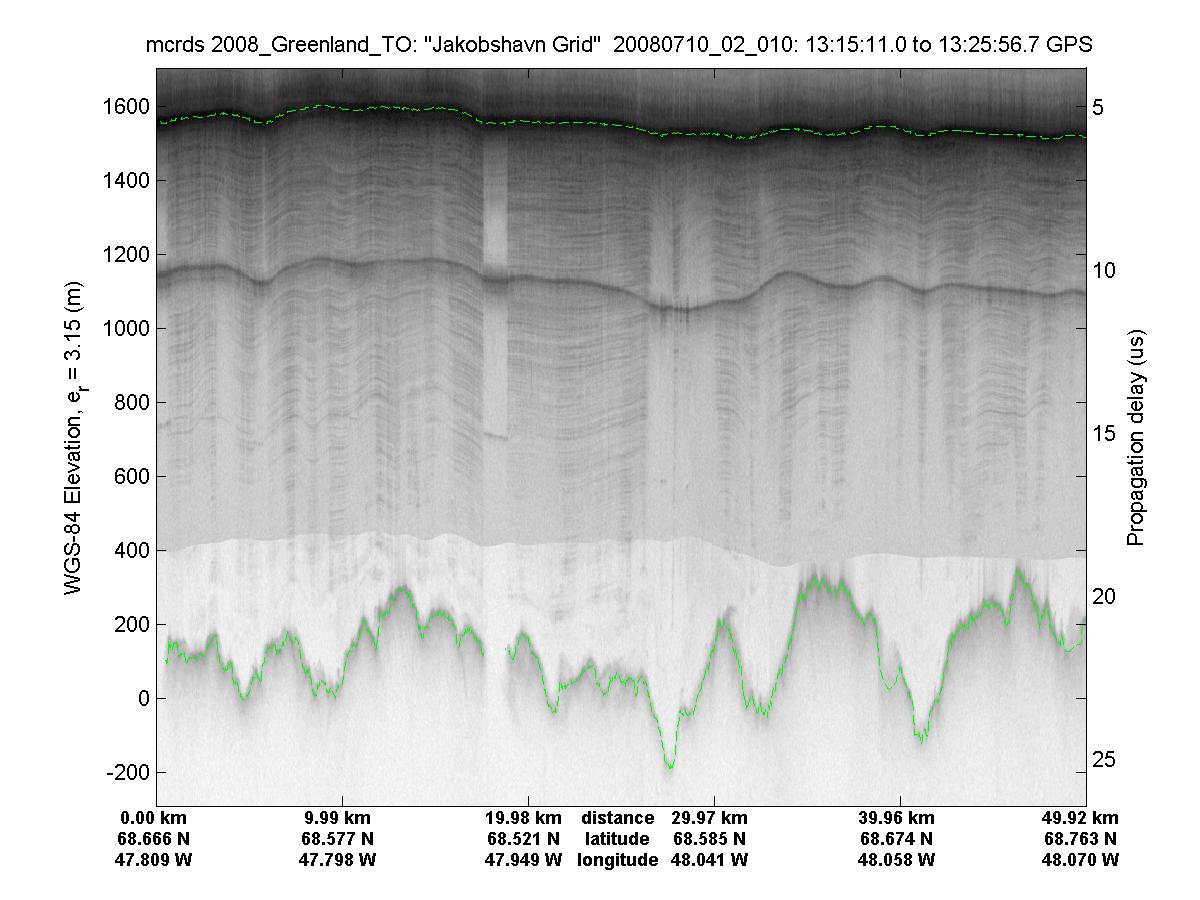Viewport: 1200px width, 900px height.
Task: Click the 9.99 km distance label
Action: point(343,818)
